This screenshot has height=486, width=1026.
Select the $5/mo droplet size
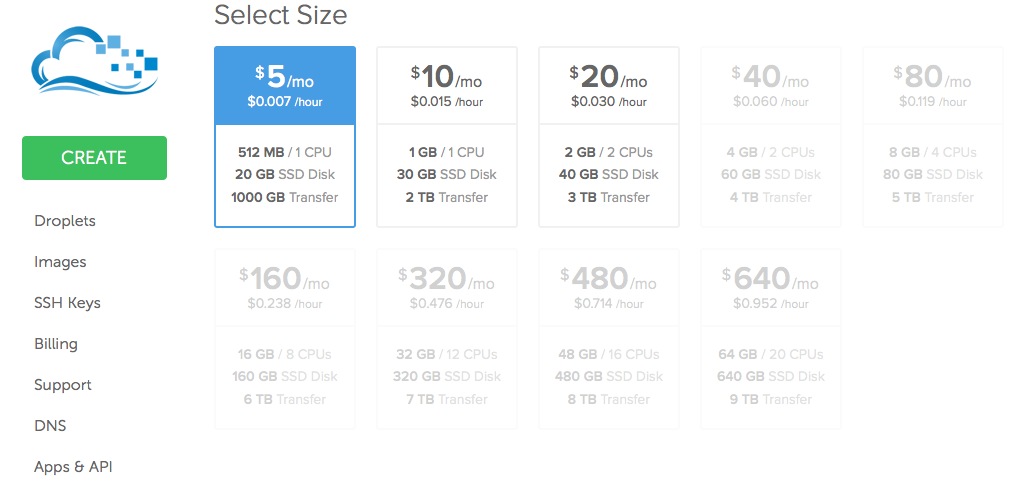(x=285, y=137)
